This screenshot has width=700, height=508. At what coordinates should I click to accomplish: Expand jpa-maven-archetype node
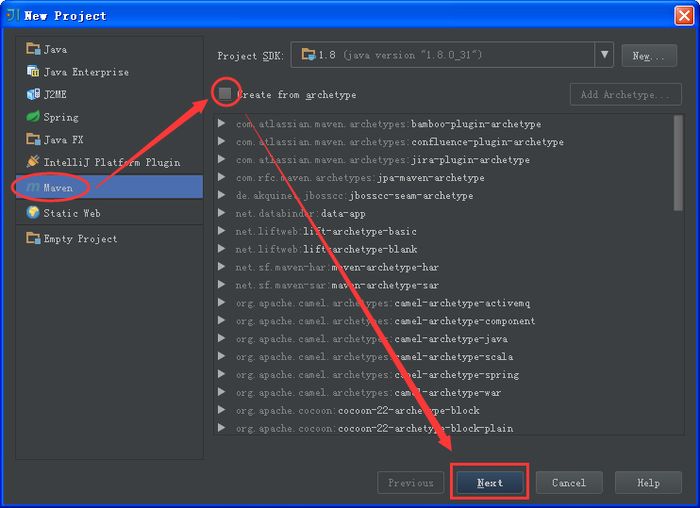[x=221, y=177]
